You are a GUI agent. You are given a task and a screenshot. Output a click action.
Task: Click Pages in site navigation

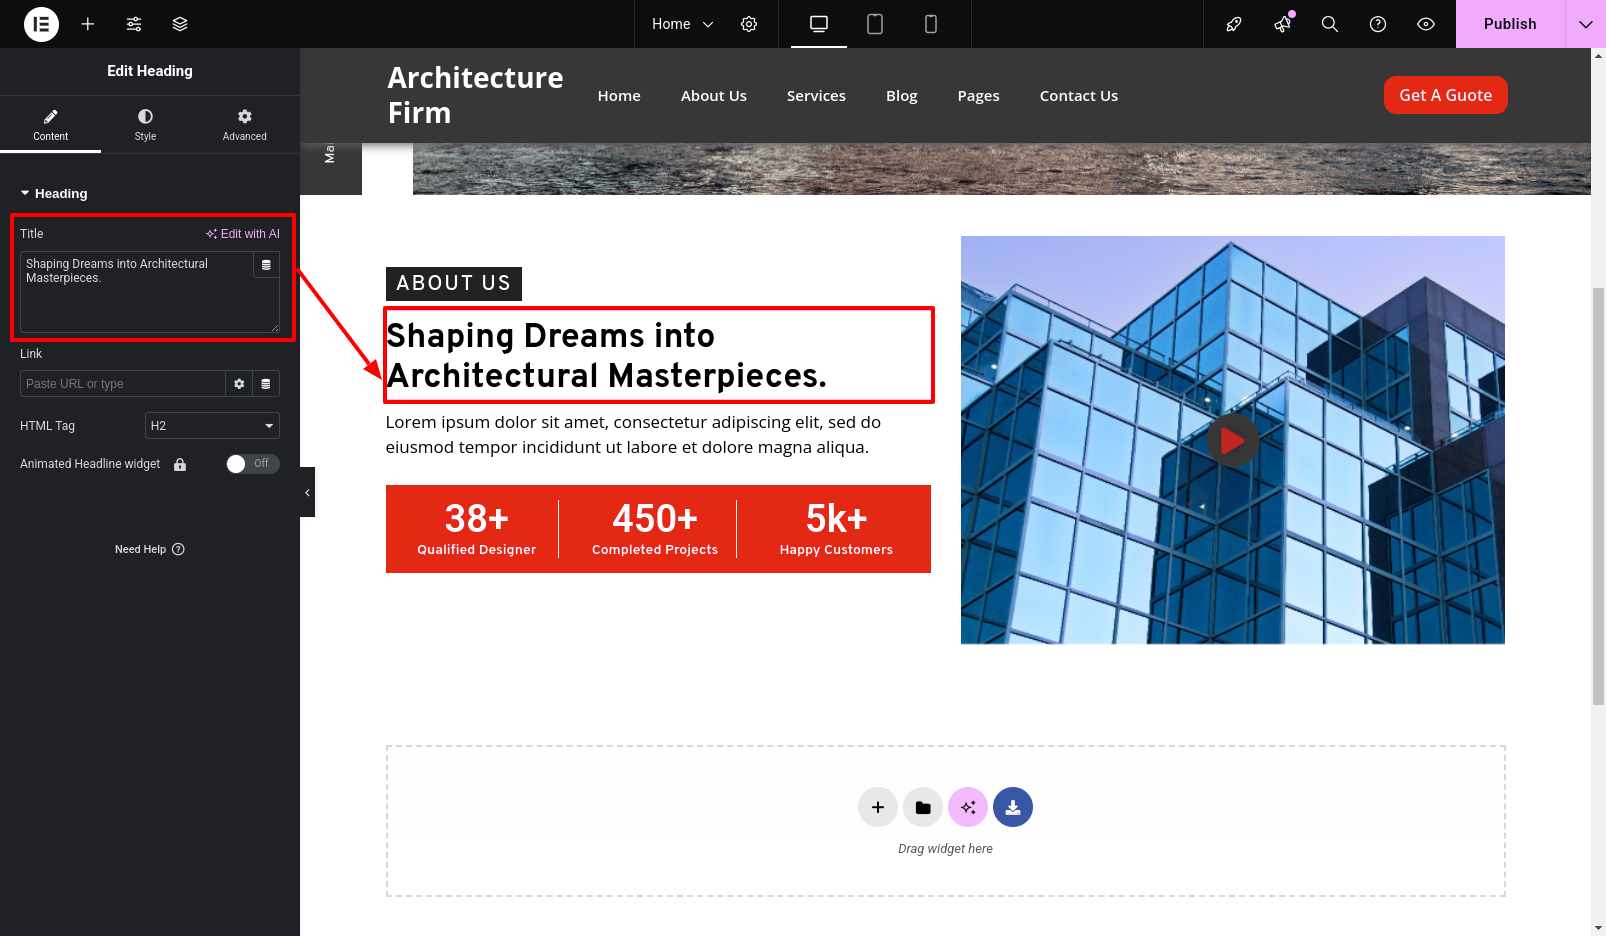[978, 96]
